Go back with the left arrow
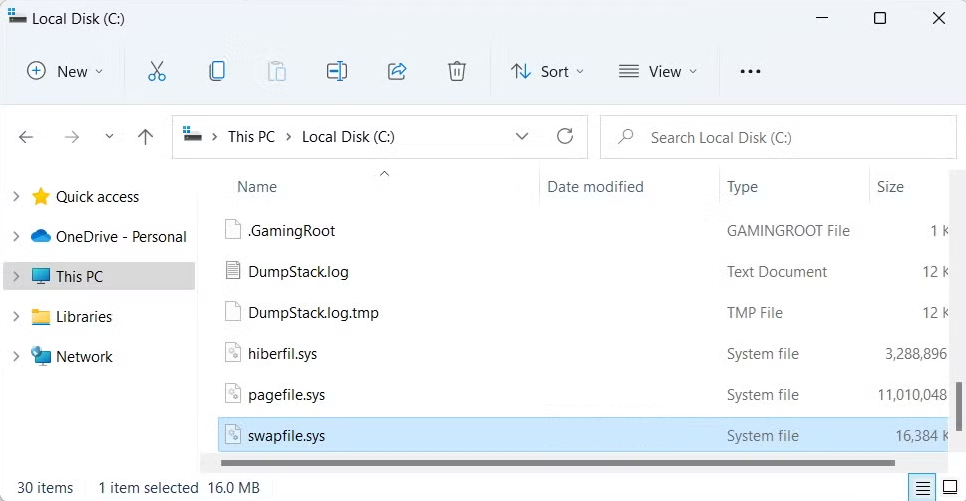The image size is (966, 501). pos(26,137)
